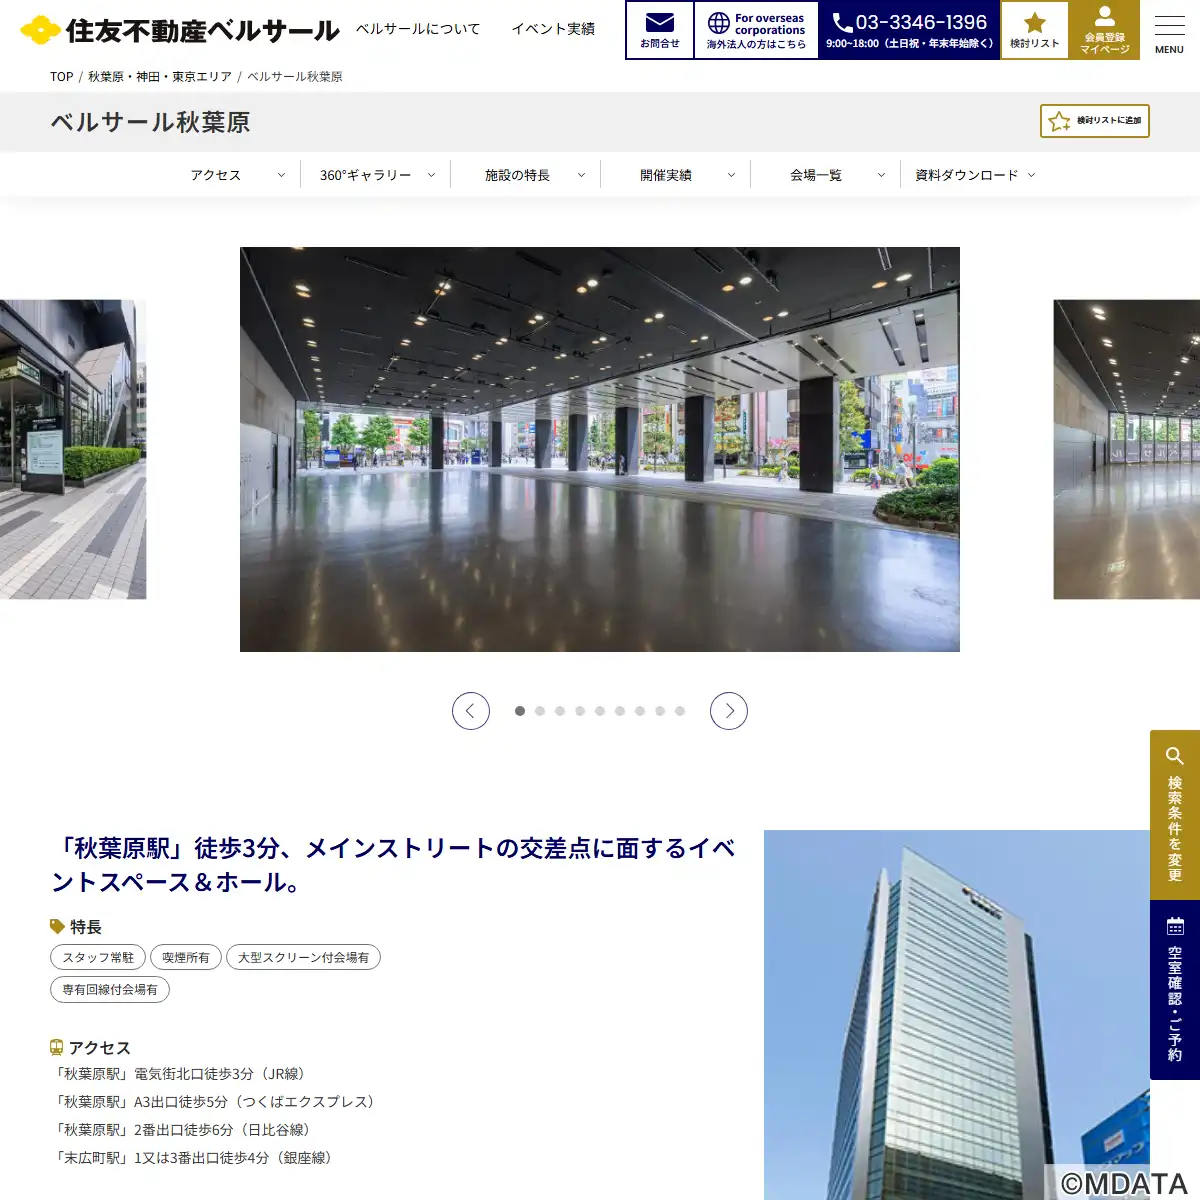Click the 電気街北口徒歩3分（JR線）access line
Image resolution: width=1200 pixels, height=1200 pixels.
point(181,1074)
